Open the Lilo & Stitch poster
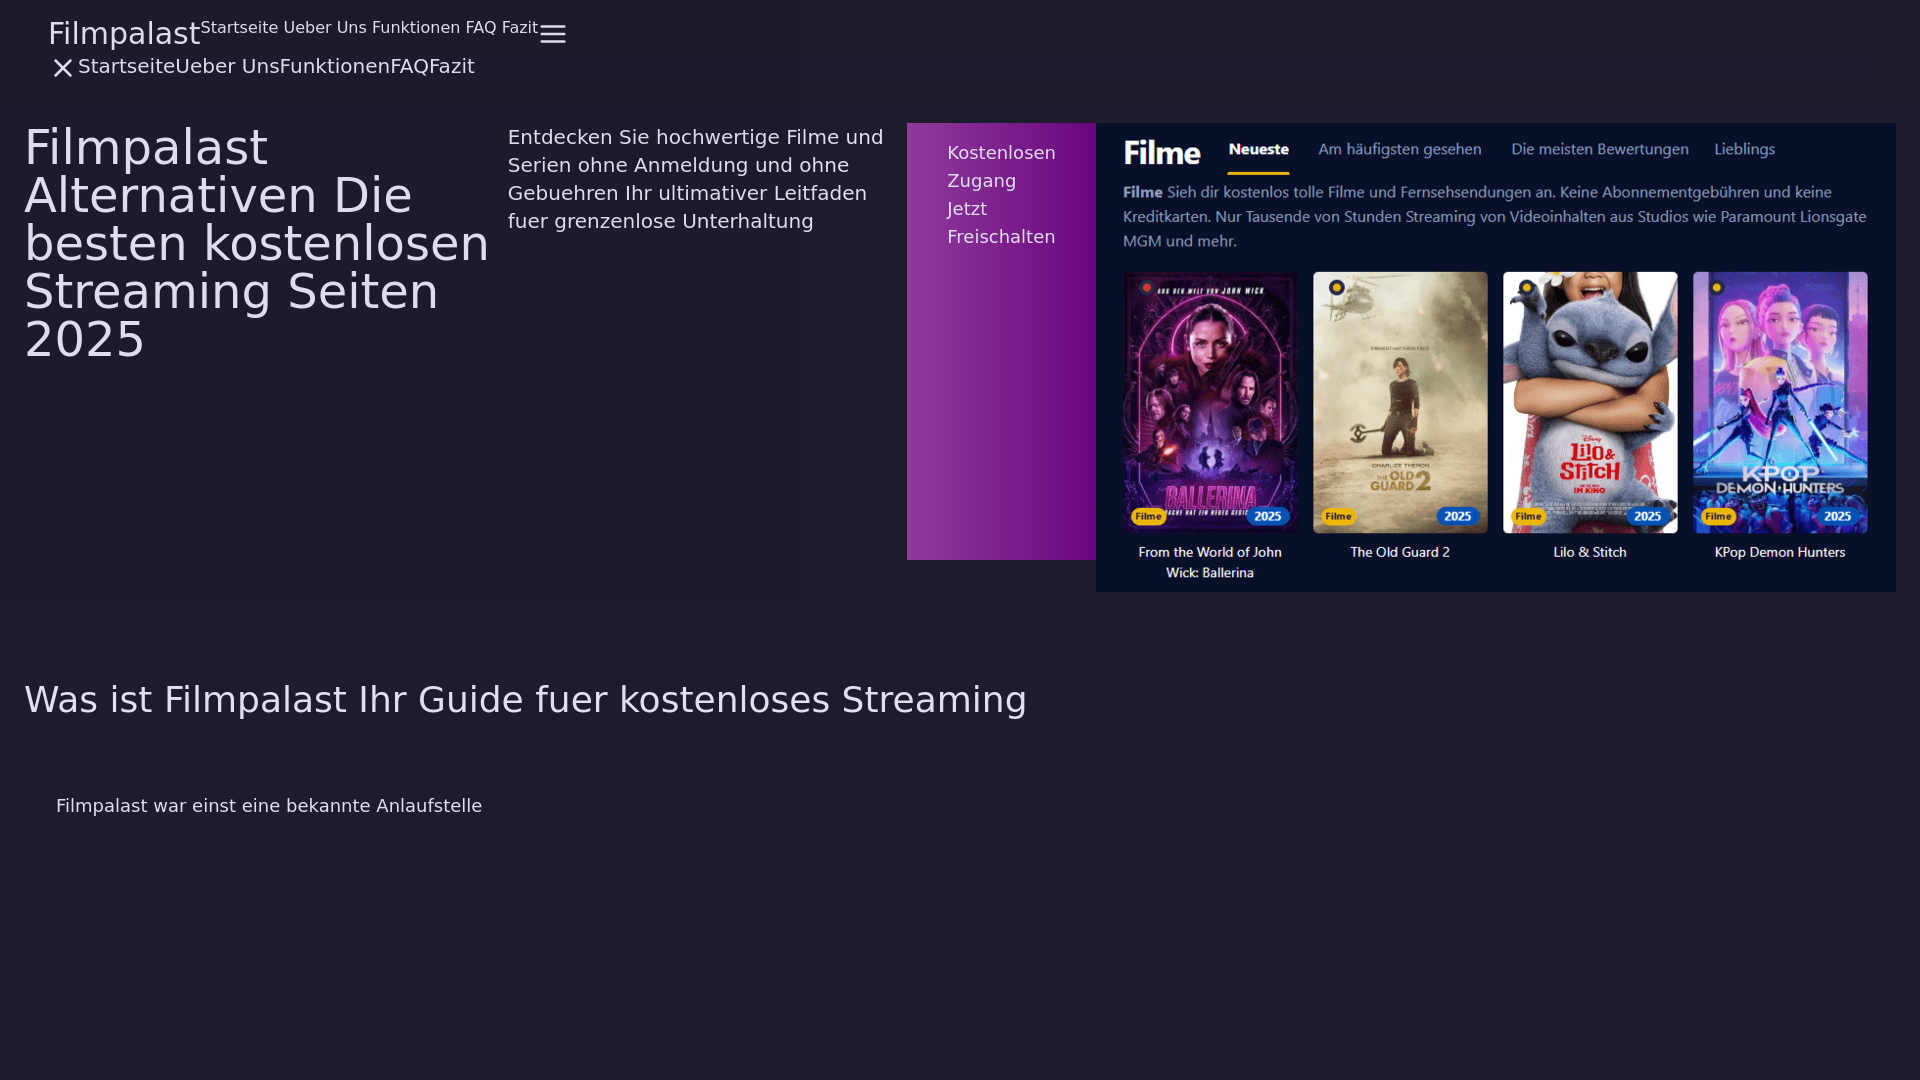 pyautogui.click(x=1590, y=402)
